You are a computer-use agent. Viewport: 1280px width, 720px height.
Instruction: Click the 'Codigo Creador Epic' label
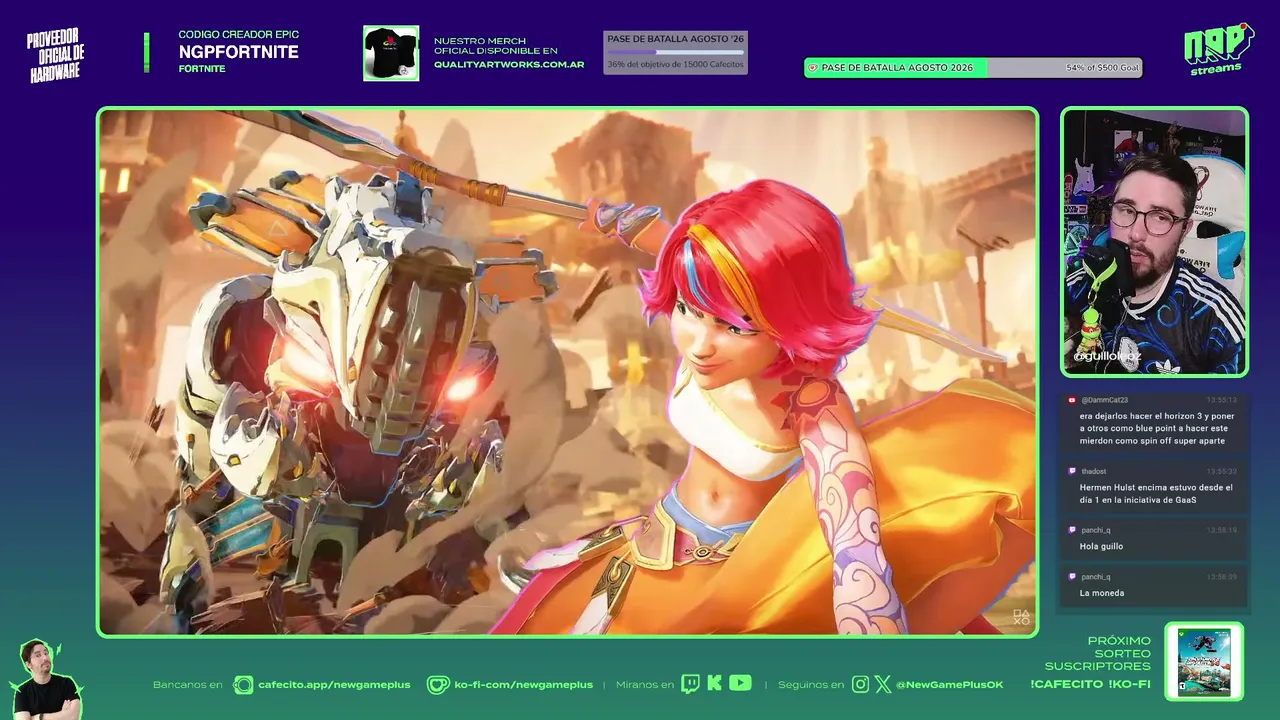coord(239,35)
